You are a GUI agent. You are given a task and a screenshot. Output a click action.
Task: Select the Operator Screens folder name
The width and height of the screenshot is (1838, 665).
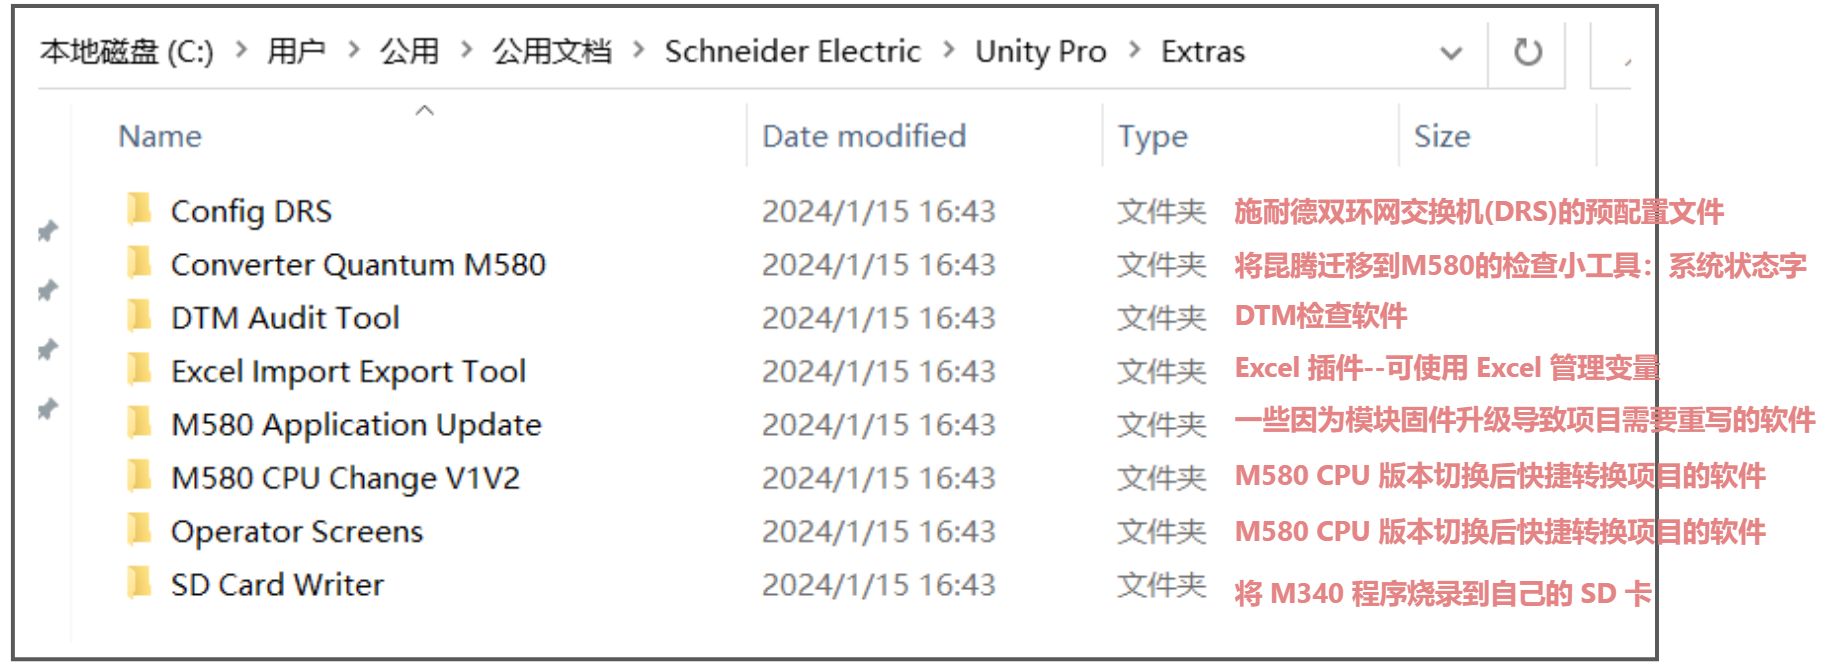click(x=297, y=531)
